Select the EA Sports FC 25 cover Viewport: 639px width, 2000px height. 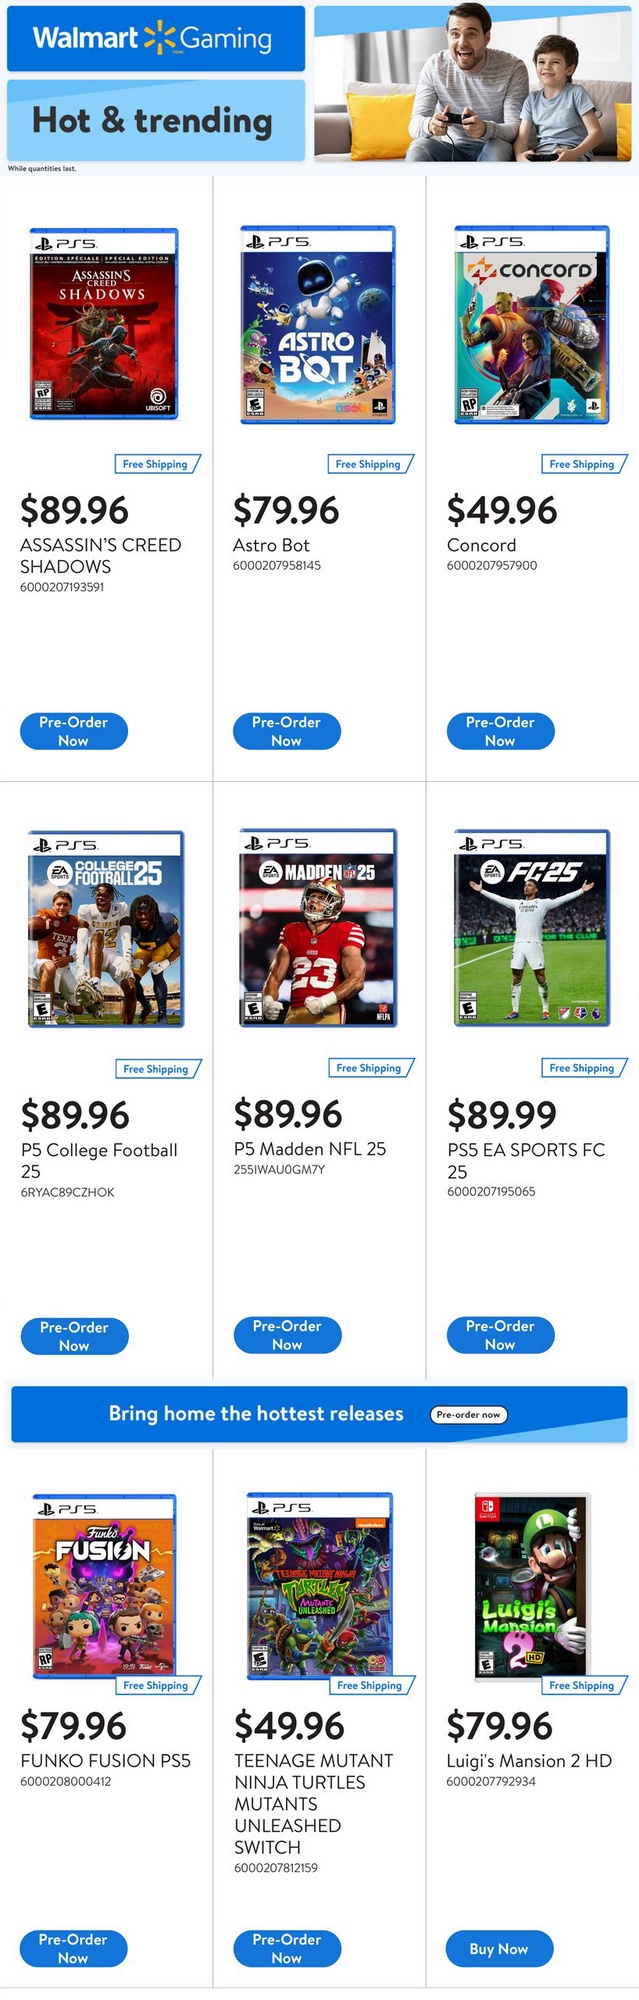coord(532,927)
